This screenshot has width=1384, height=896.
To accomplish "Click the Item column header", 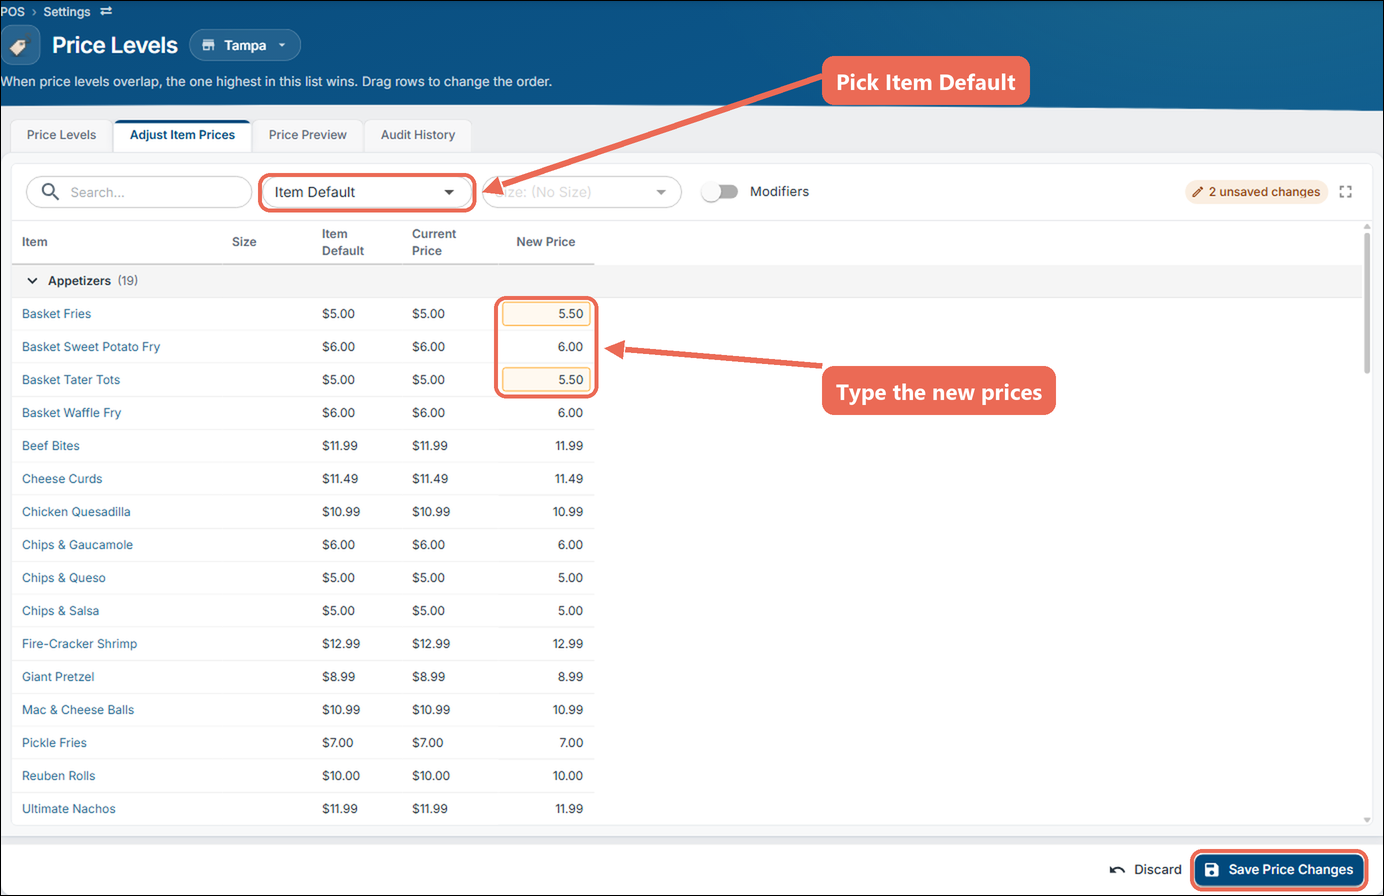I will pyautogui.click(x=35, y=242).
